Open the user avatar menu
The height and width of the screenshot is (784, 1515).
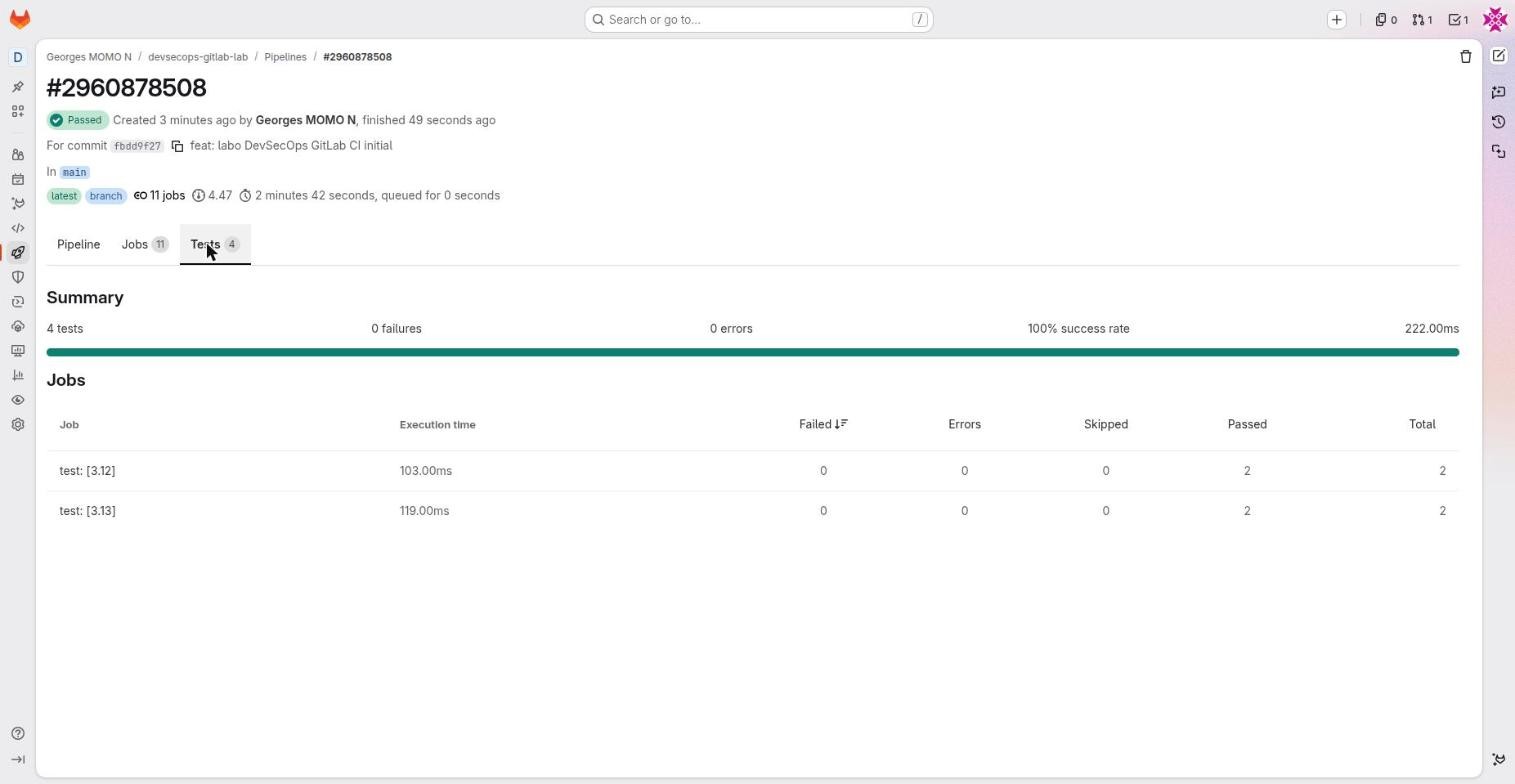(x=1495, y=19)
